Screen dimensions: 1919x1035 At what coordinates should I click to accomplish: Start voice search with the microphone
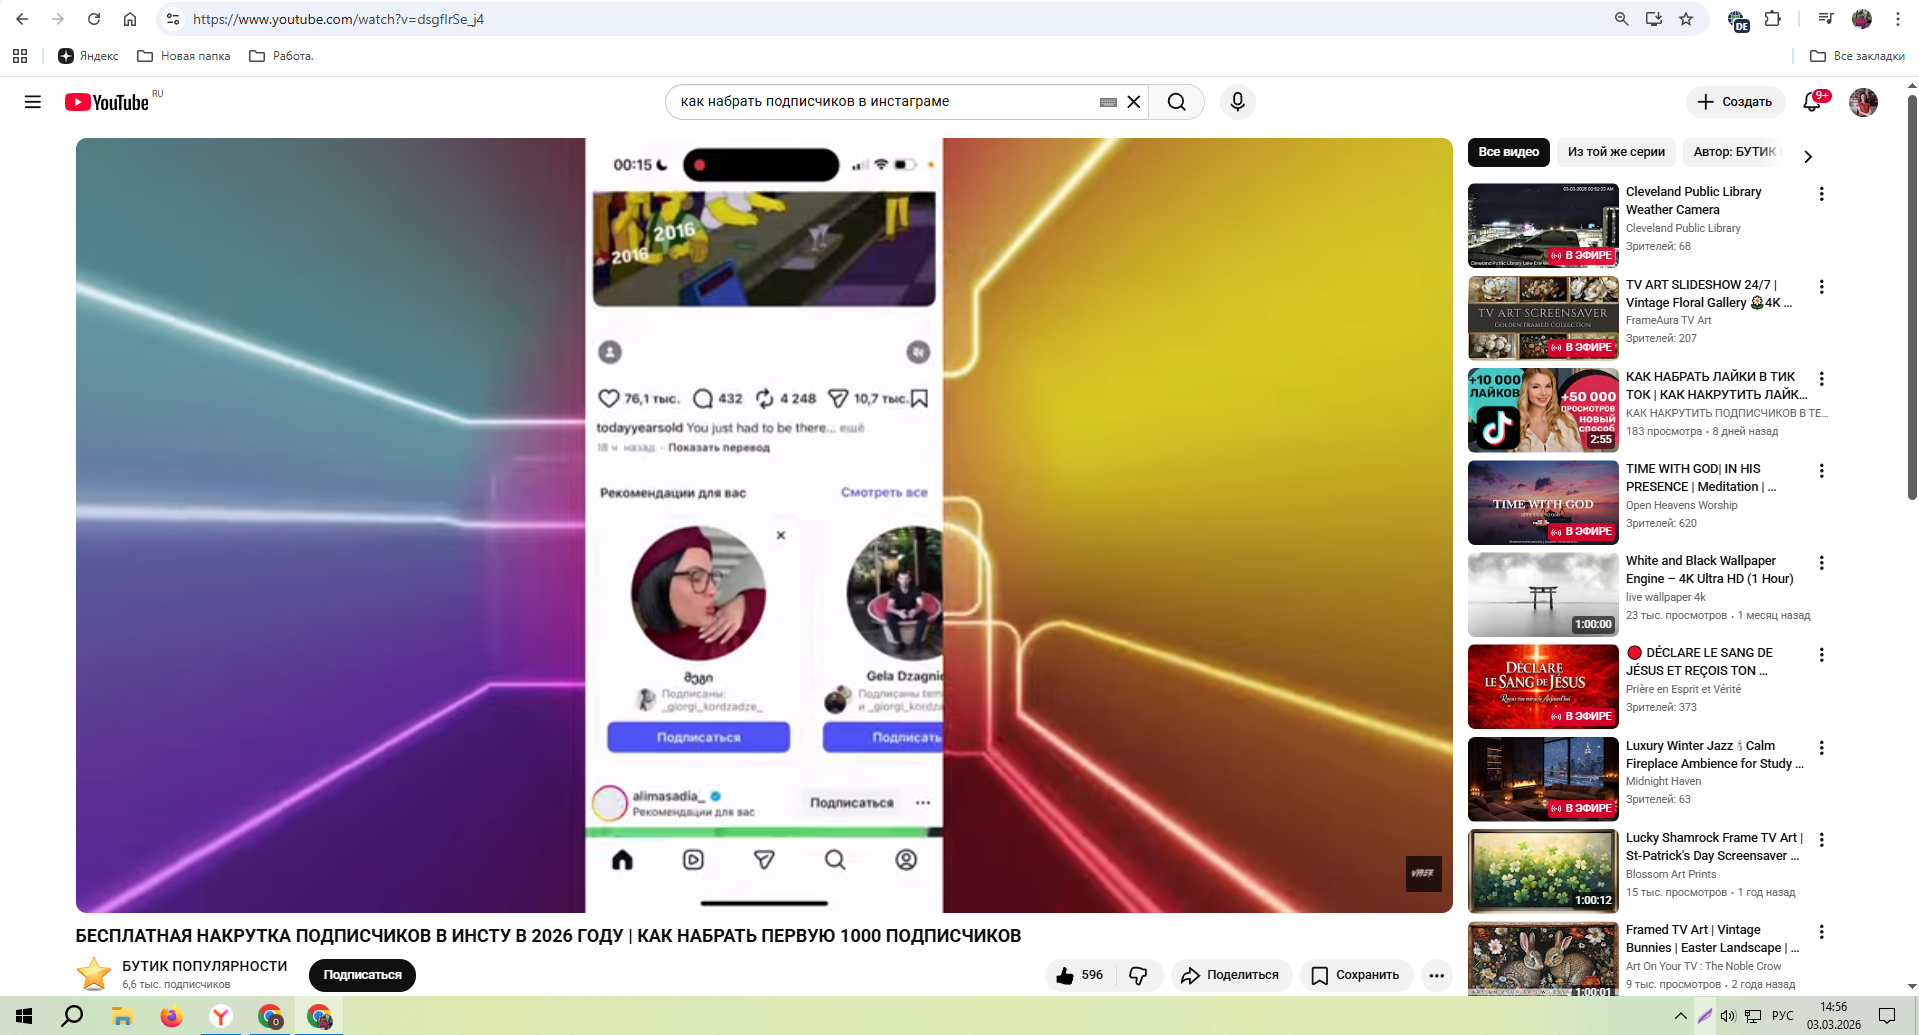pyautogui.click(x=1238, y=102)
